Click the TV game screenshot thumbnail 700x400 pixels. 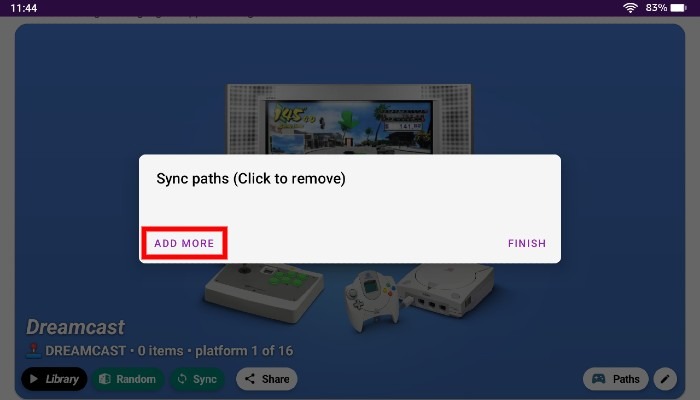pos(349,126)
